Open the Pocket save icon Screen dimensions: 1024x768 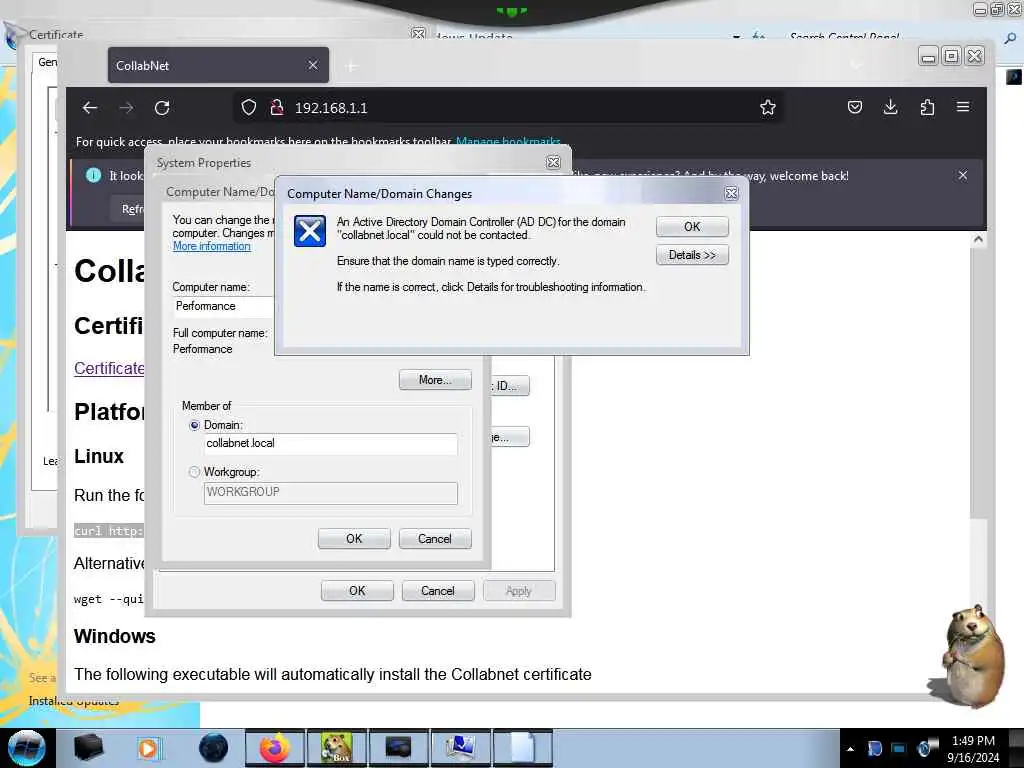(854, 107)
